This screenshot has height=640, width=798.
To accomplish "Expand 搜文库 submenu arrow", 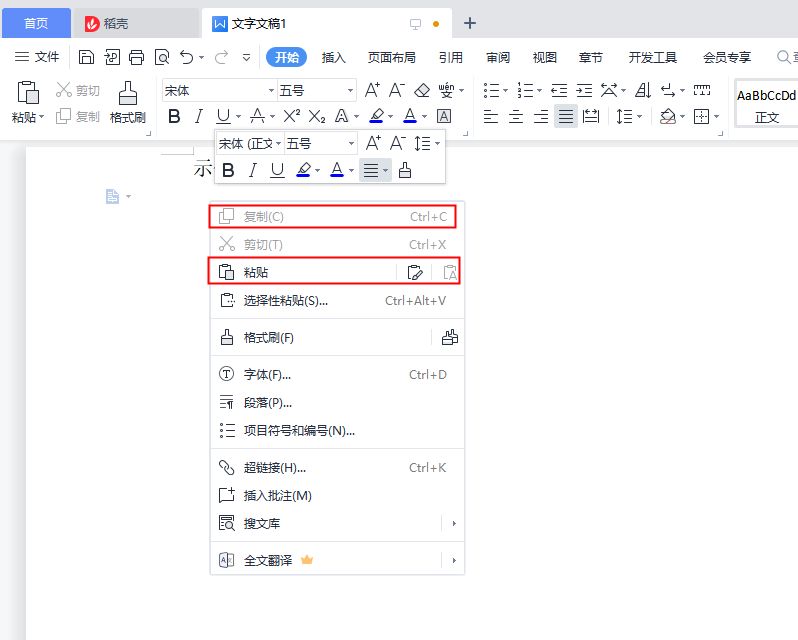I will click(x=453, y=523).
